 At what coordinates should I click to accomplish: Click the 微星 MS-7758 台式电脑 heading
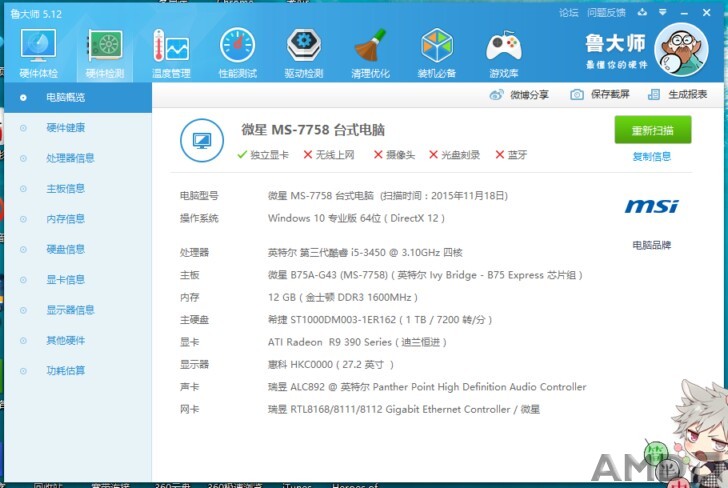pyautogui.click(x=313, y=130)
